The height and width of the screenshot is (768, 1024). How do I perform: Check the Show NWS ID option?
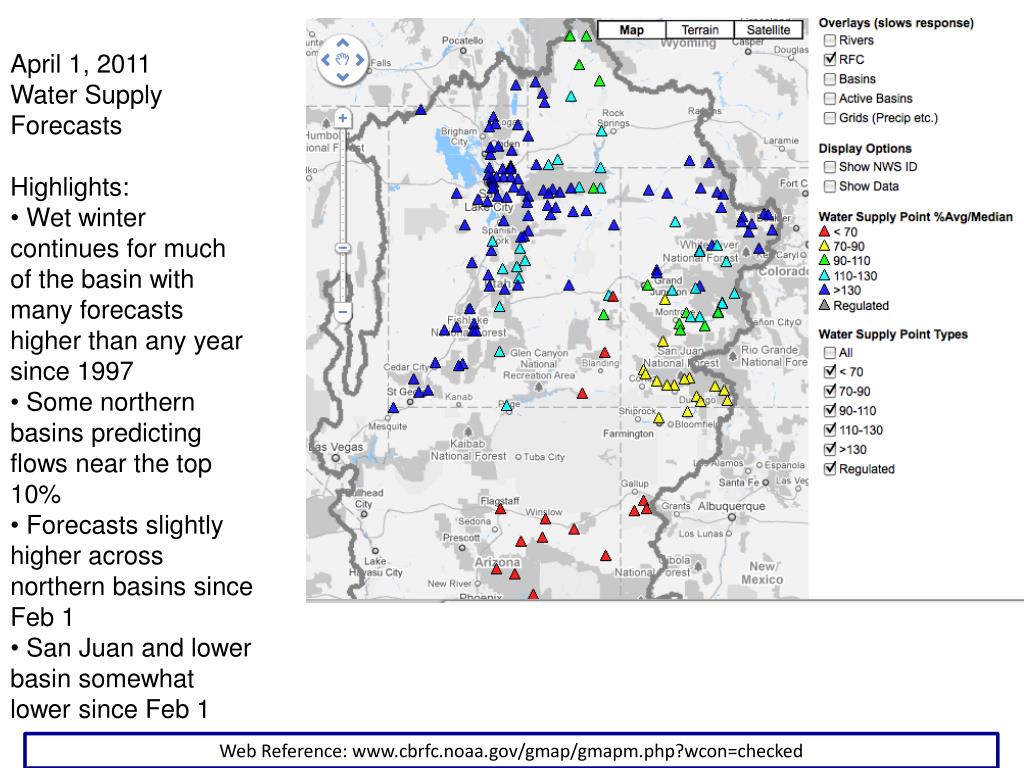829,167
